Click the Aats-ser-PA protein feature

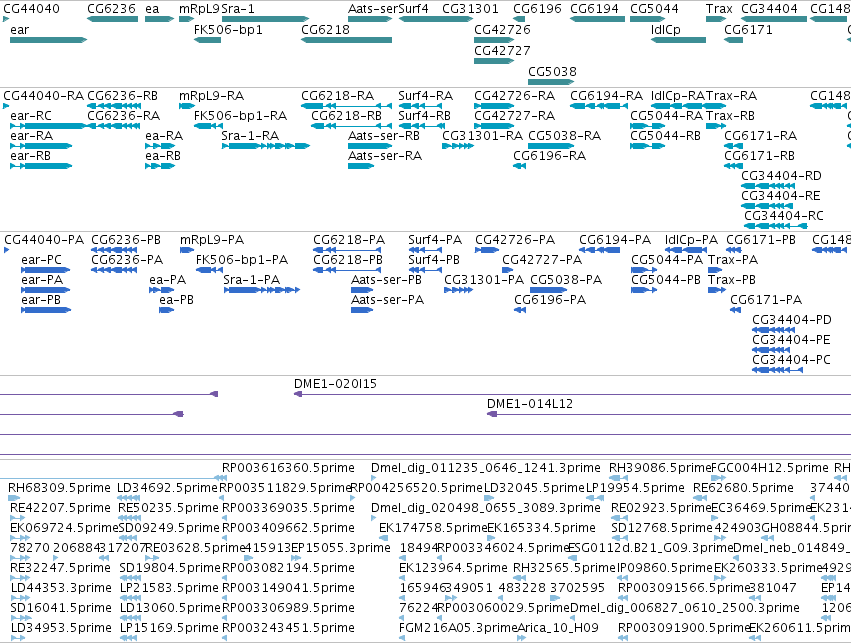click(x=362, y=310)
